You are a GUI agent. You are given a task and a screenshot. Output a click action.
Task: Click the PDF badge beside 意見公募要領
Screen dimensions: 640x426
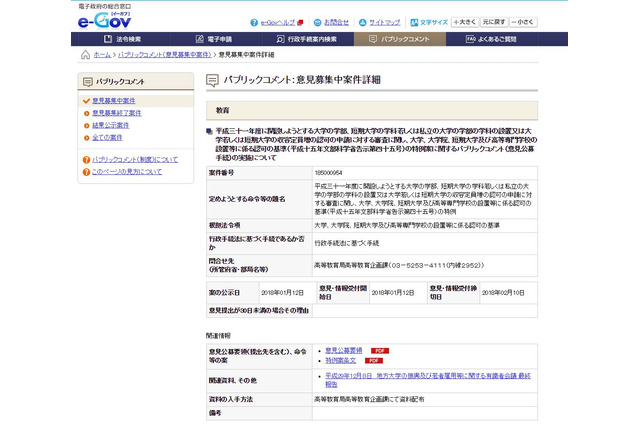(x=380, y=351)
